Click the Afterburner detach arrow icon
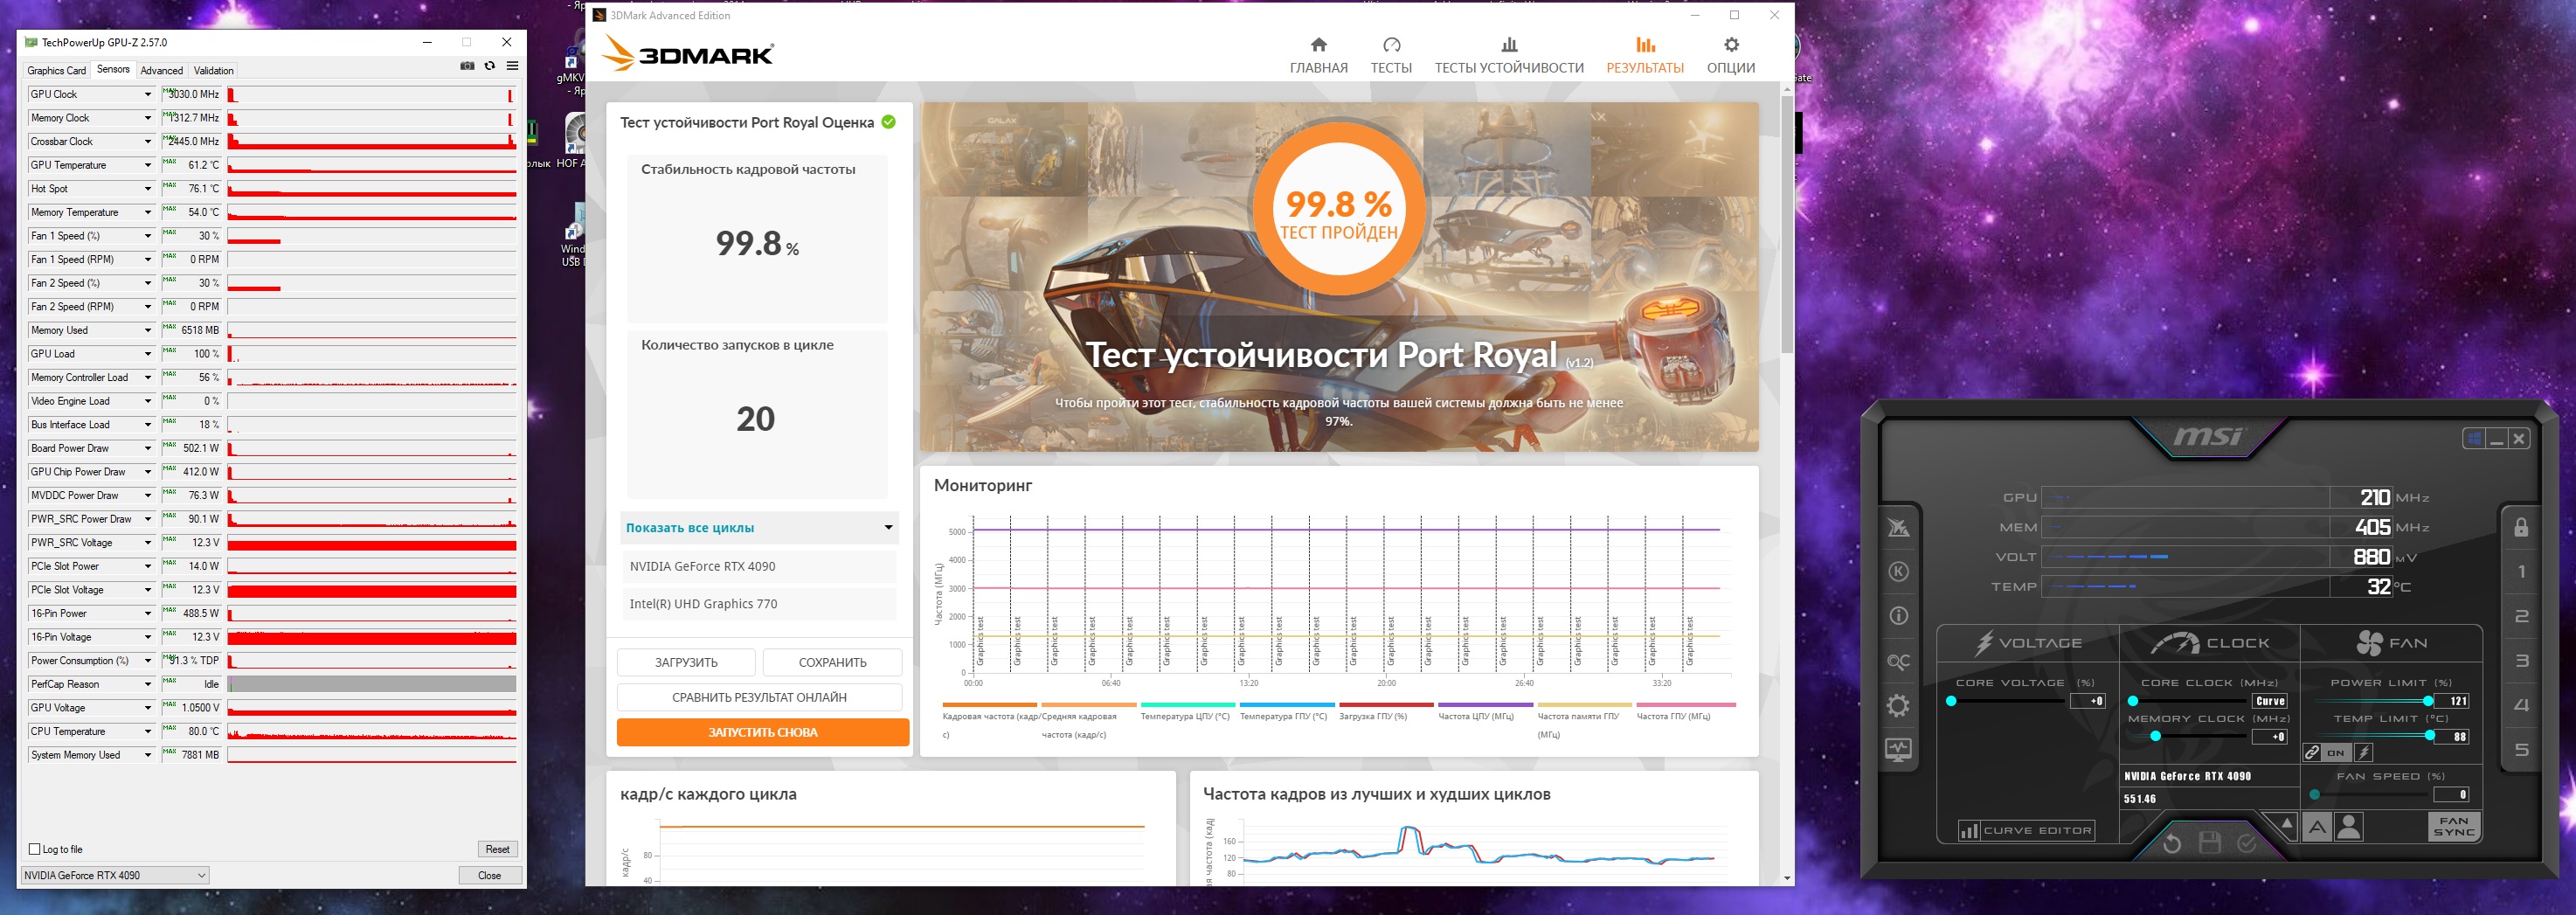The width and height of the screenshot is (2576, 915). pos(2287,823)
